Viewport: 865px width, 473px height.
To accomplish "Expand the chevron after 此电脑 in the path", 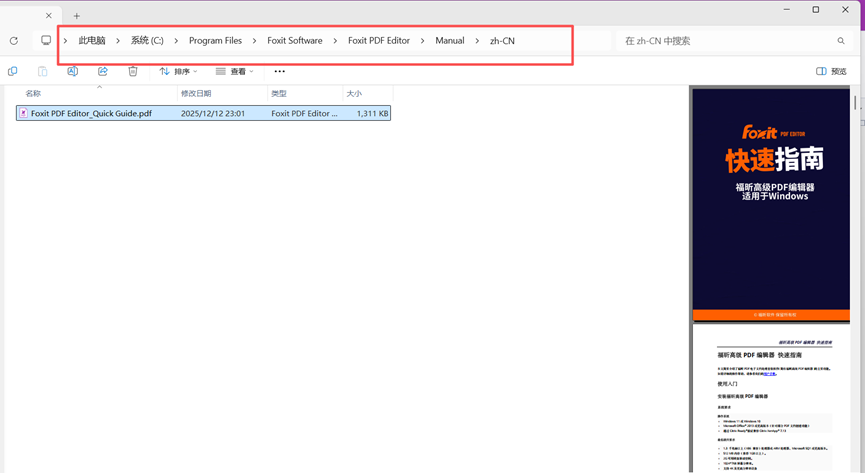I will coord(118,41).
